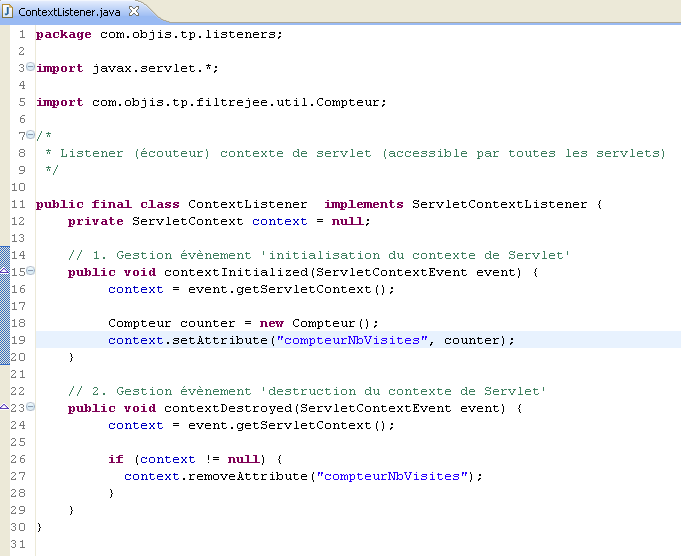
Task: Click "compteurNbVisites" string on line 19
Action: point(352,340)
